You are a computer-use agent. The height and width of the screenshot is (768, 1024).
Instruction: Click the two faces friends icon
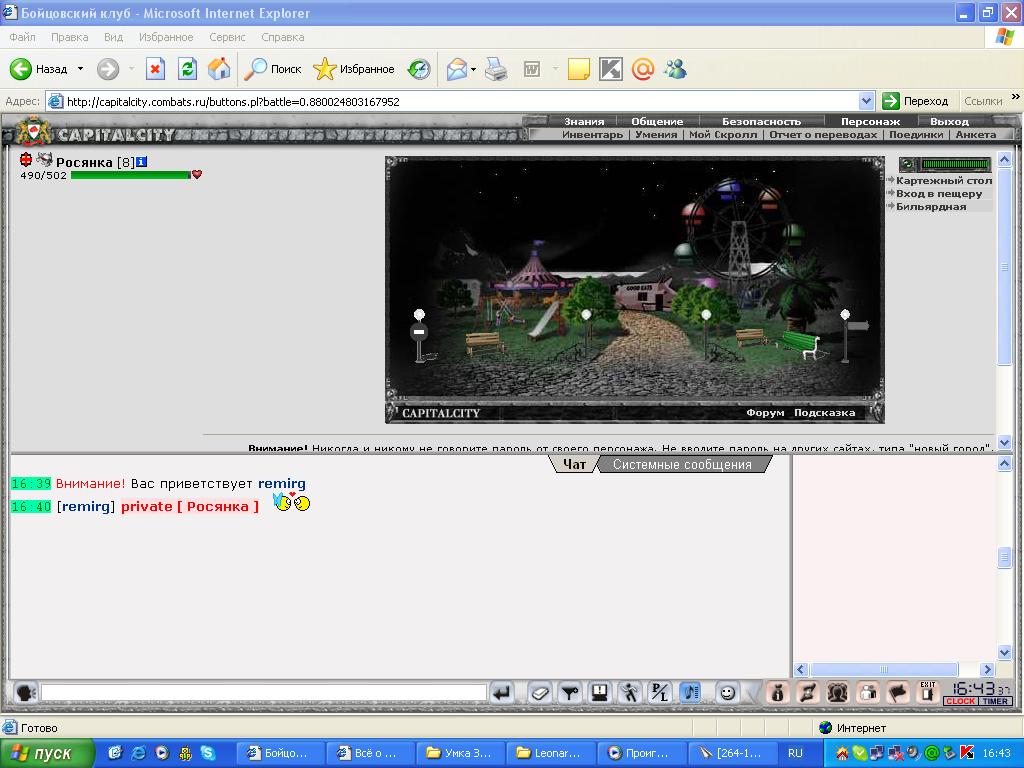(x=837, y=692)
